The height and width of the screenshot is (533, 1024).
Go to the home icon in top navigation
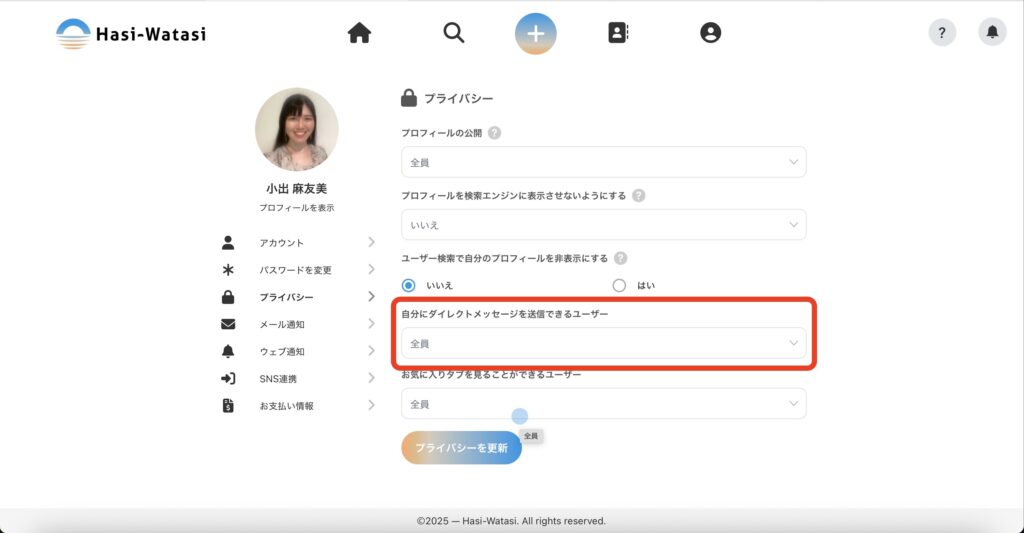pyautogui.click(x=359, y=33)
